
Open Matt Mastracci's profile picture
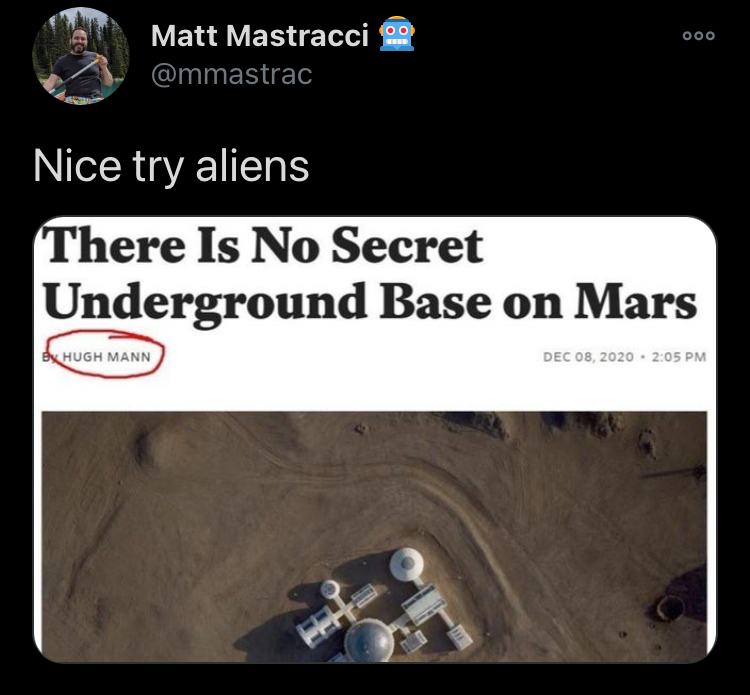coord(80,56)
